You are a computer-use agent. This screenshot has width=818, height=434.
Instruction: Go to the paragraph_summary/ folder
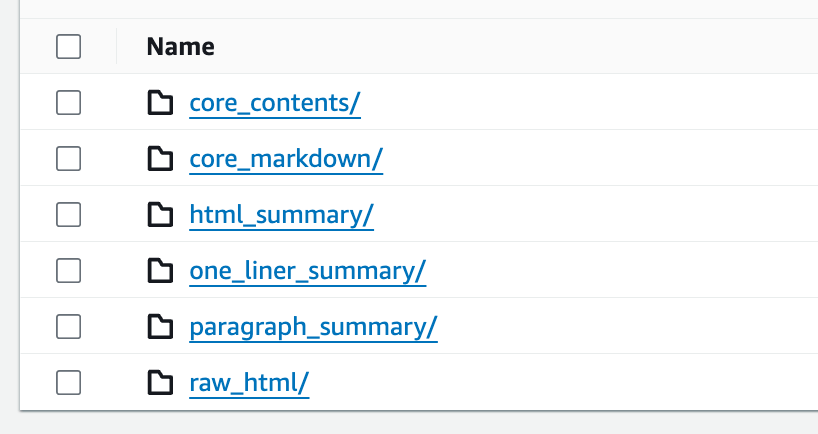tap(313, 327)
